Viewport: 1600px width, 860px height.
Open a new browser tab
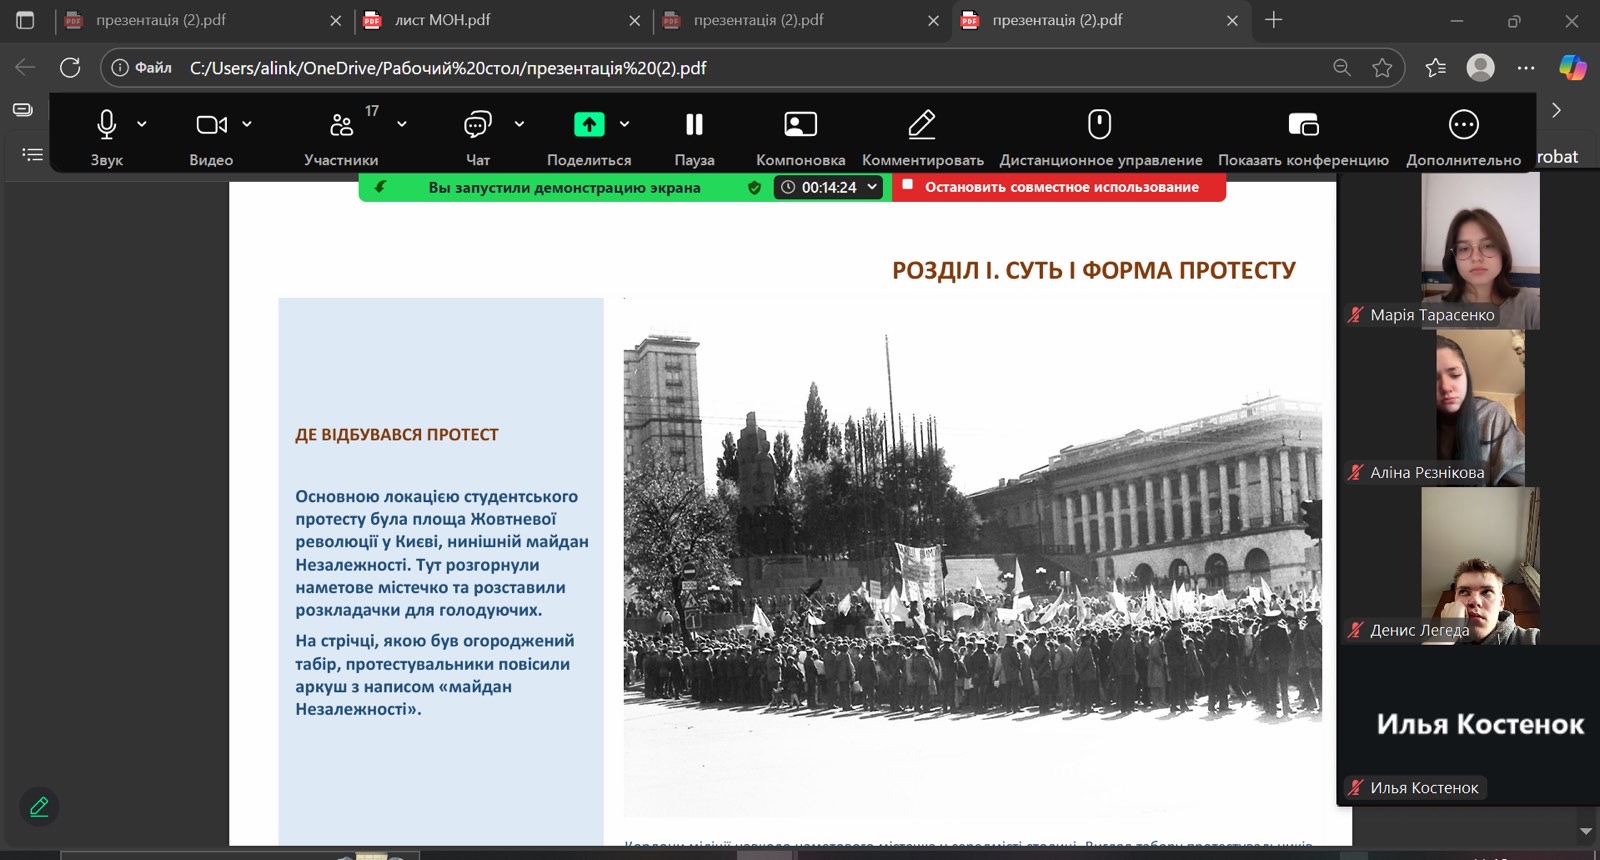pyautogui.click(x=1273, y=20)
